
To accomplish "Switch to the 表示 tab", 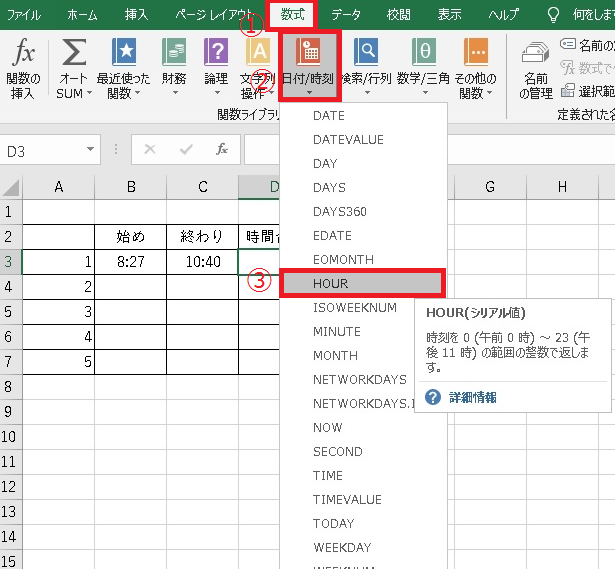I will (x=449, y=15).
